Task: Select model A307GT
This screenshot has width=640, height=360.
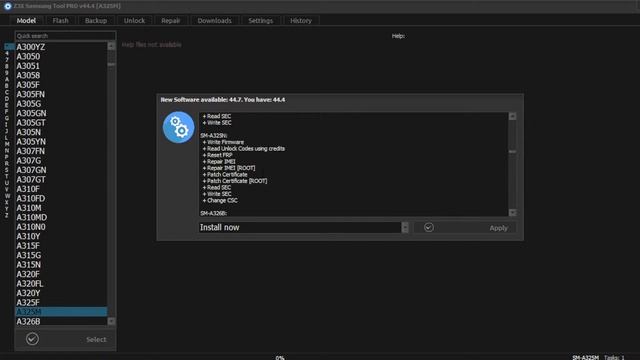Action: [x=61, y=180]
